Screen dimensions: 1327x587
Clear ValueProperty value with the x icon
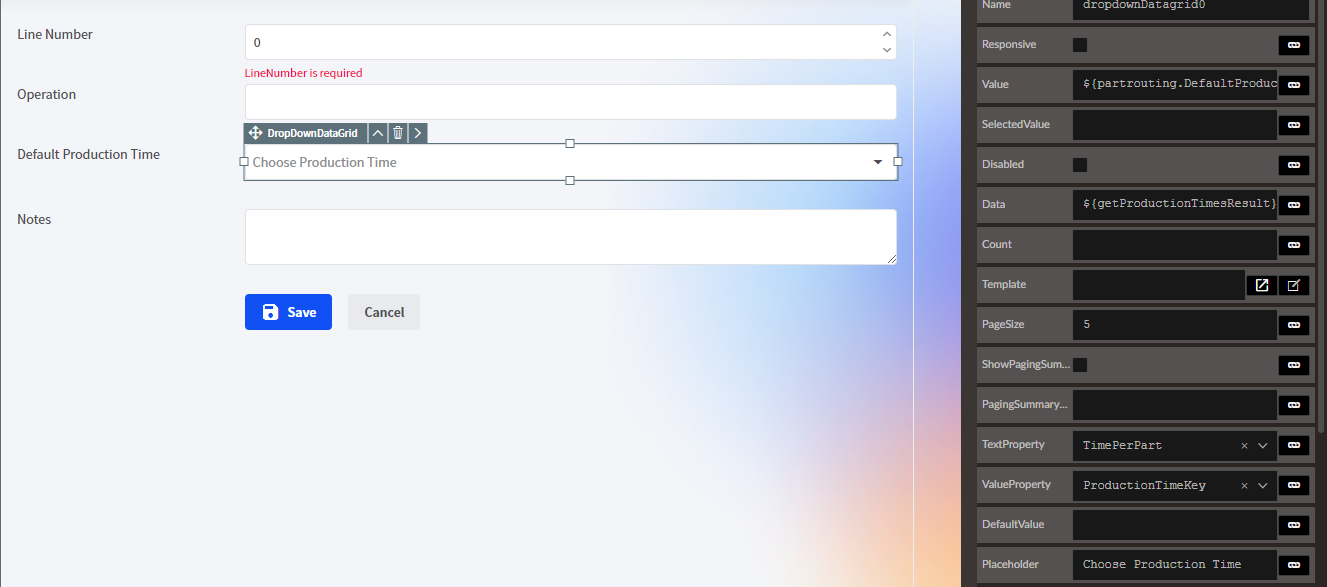1244,485
